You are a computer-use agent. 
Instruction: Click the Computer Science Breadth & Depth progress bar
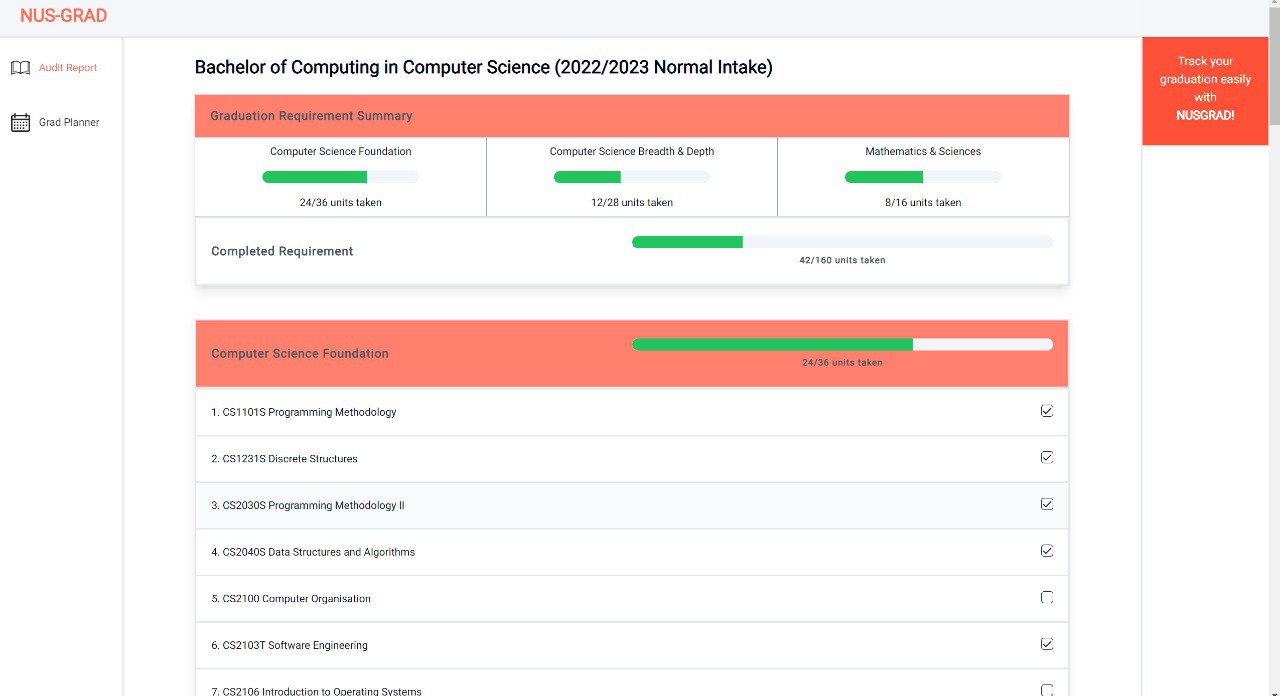tap(632, 177)
